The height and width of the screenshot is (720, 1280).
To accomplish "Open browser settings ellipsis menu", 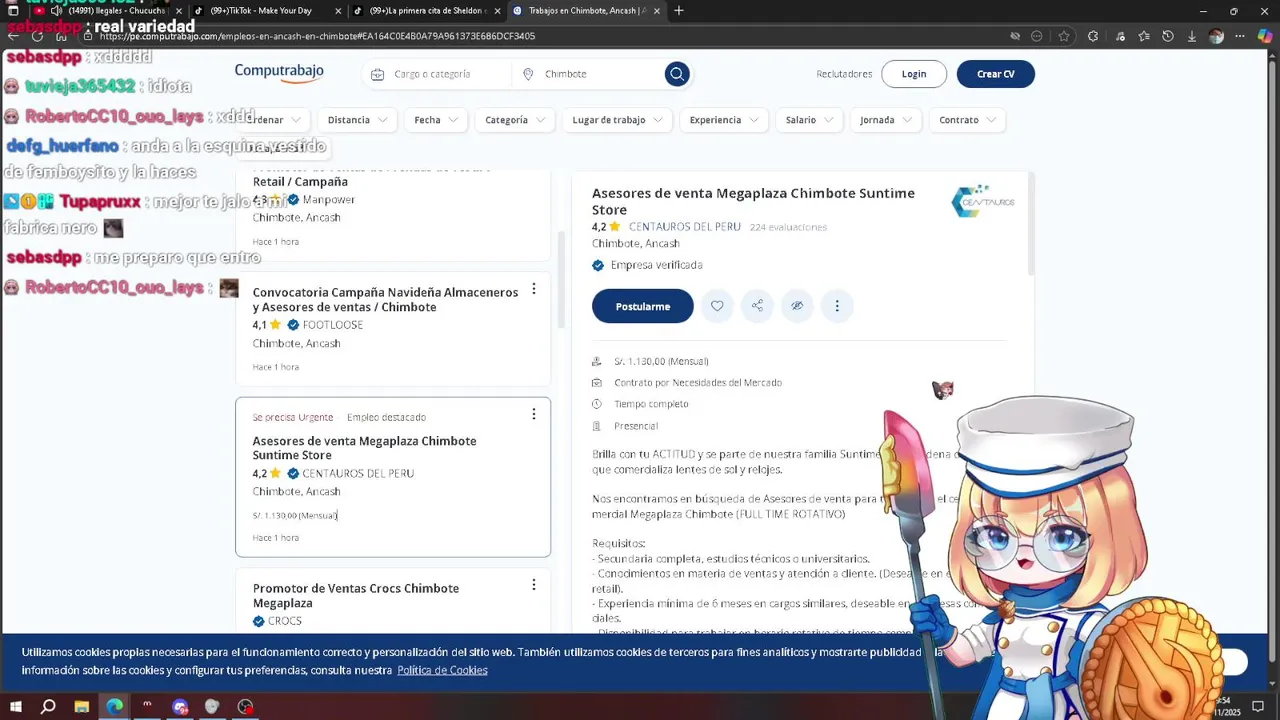I will [1240, 36].
